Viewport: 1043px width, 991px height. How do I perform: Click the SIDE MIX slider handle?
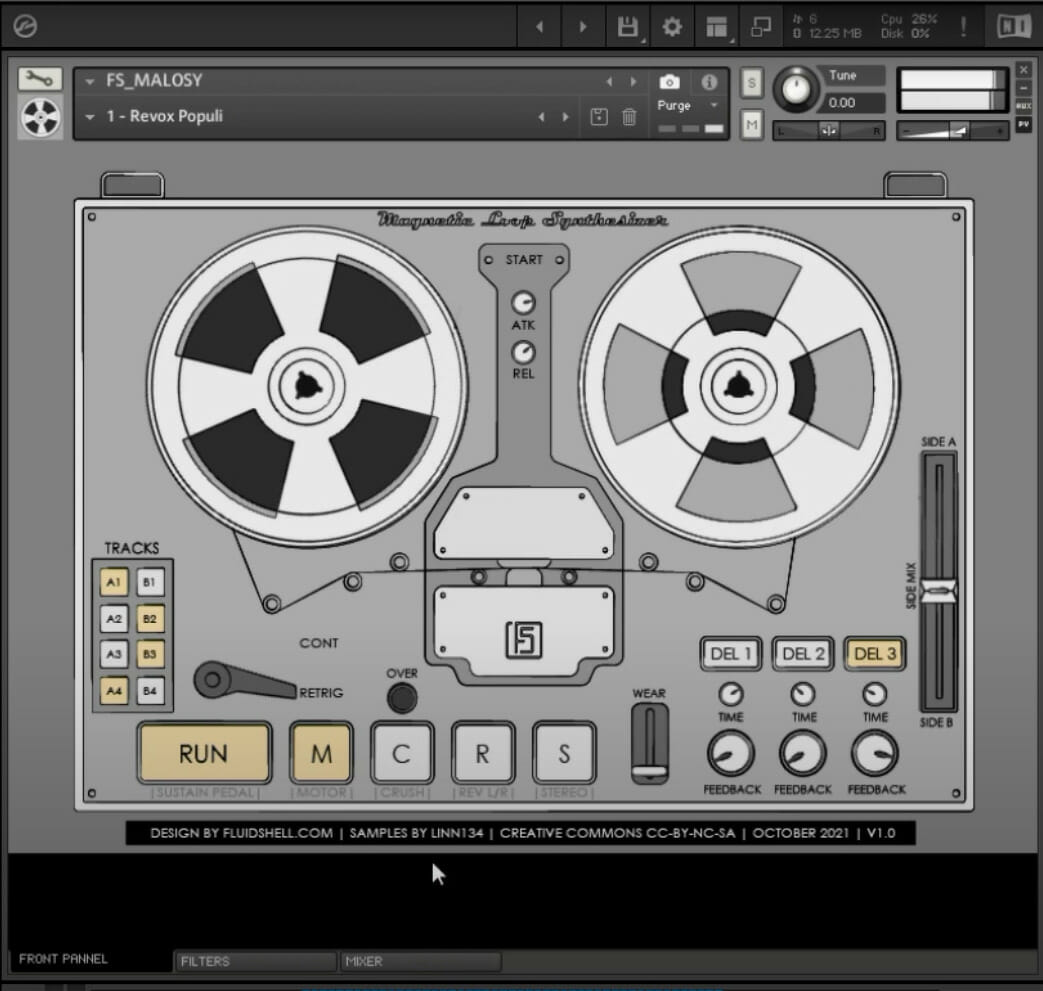pyautogui.click(x=938, y=591)
